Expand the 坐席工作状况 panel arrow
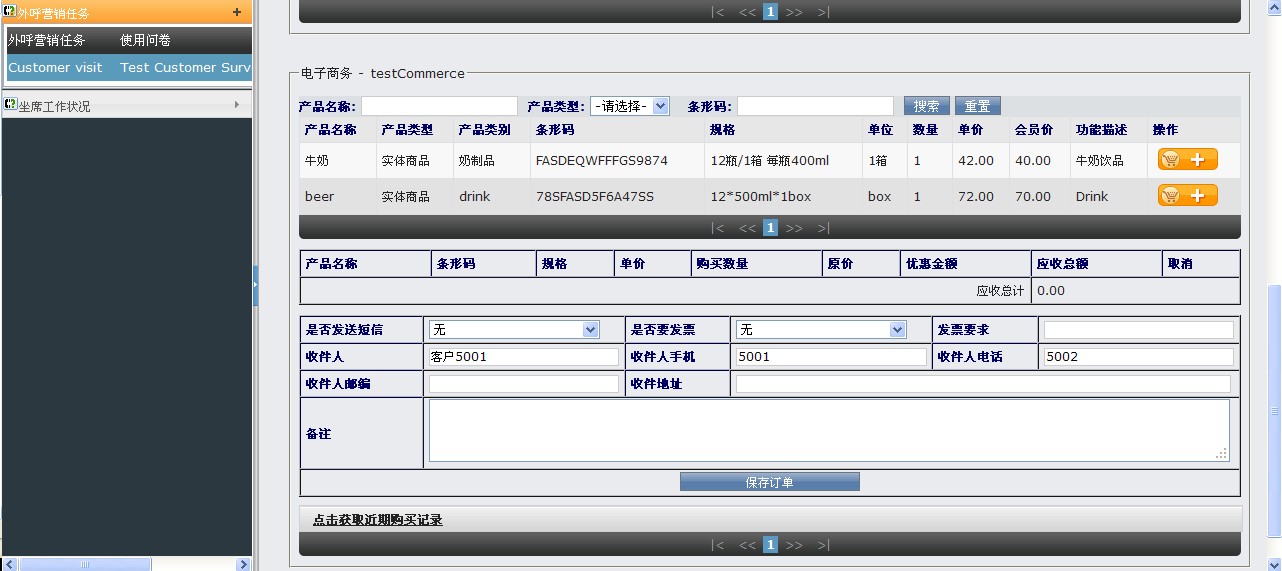This screenshot has width=1282, height=571. pyautogui.click(x=237, y=105)
